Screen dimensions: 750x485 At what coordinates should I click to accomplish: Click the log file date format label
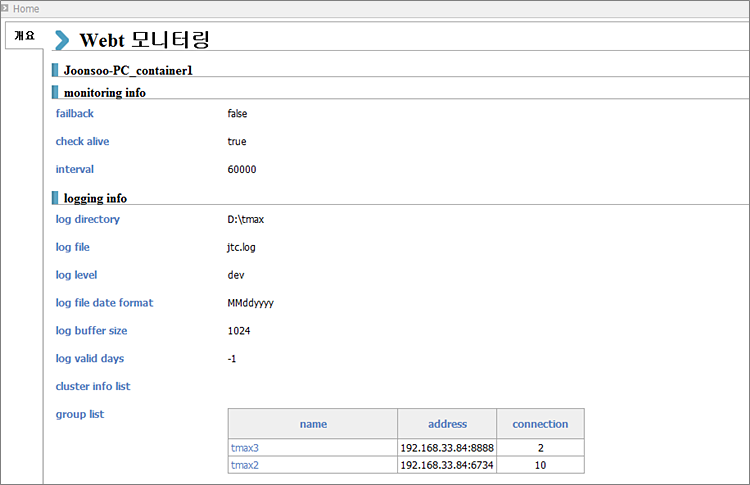[x=104, y=303]
